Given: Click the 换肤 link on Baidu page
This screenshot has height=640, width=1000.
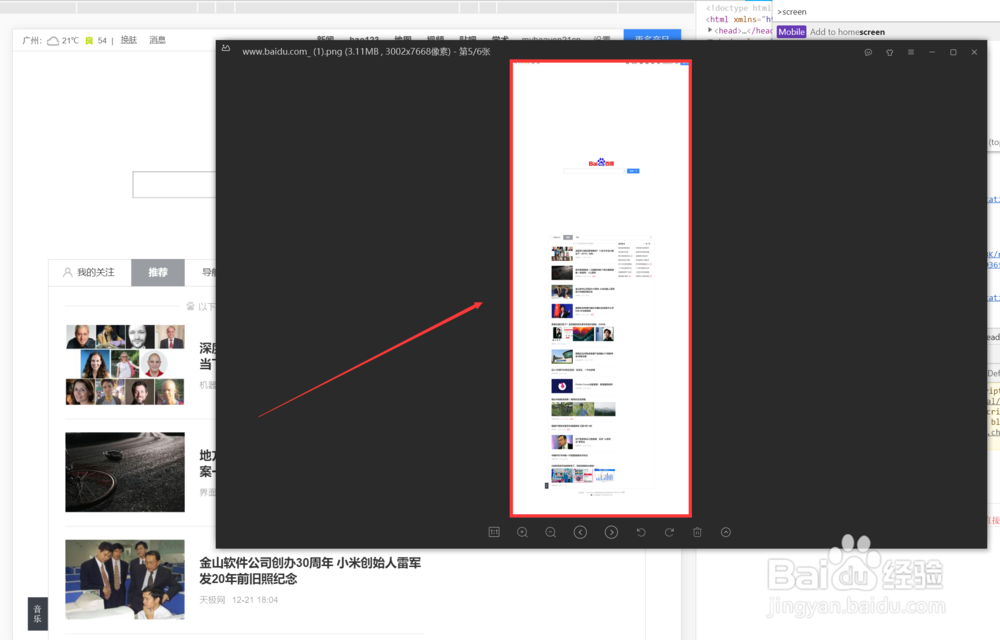Looking at the screenshot, I should click(129, 40).
